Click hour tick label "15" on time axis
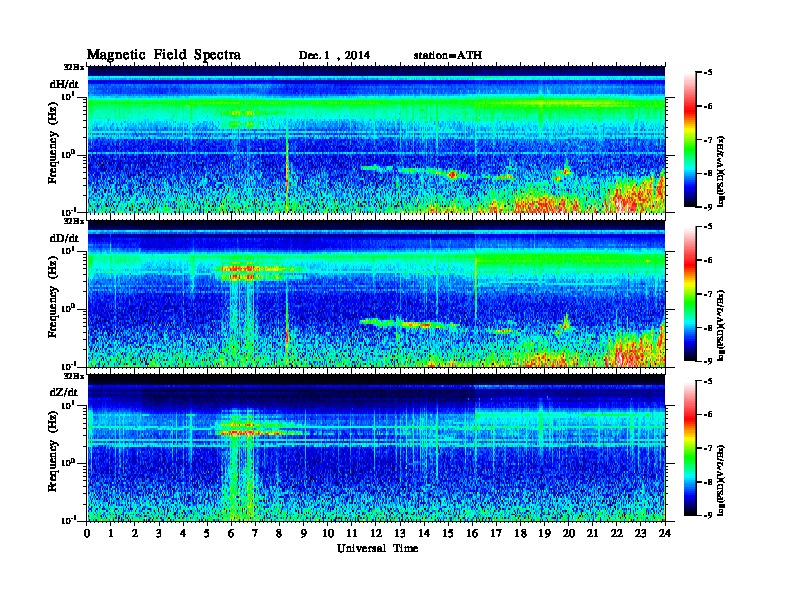792x612 pixels. coord(448,534)
